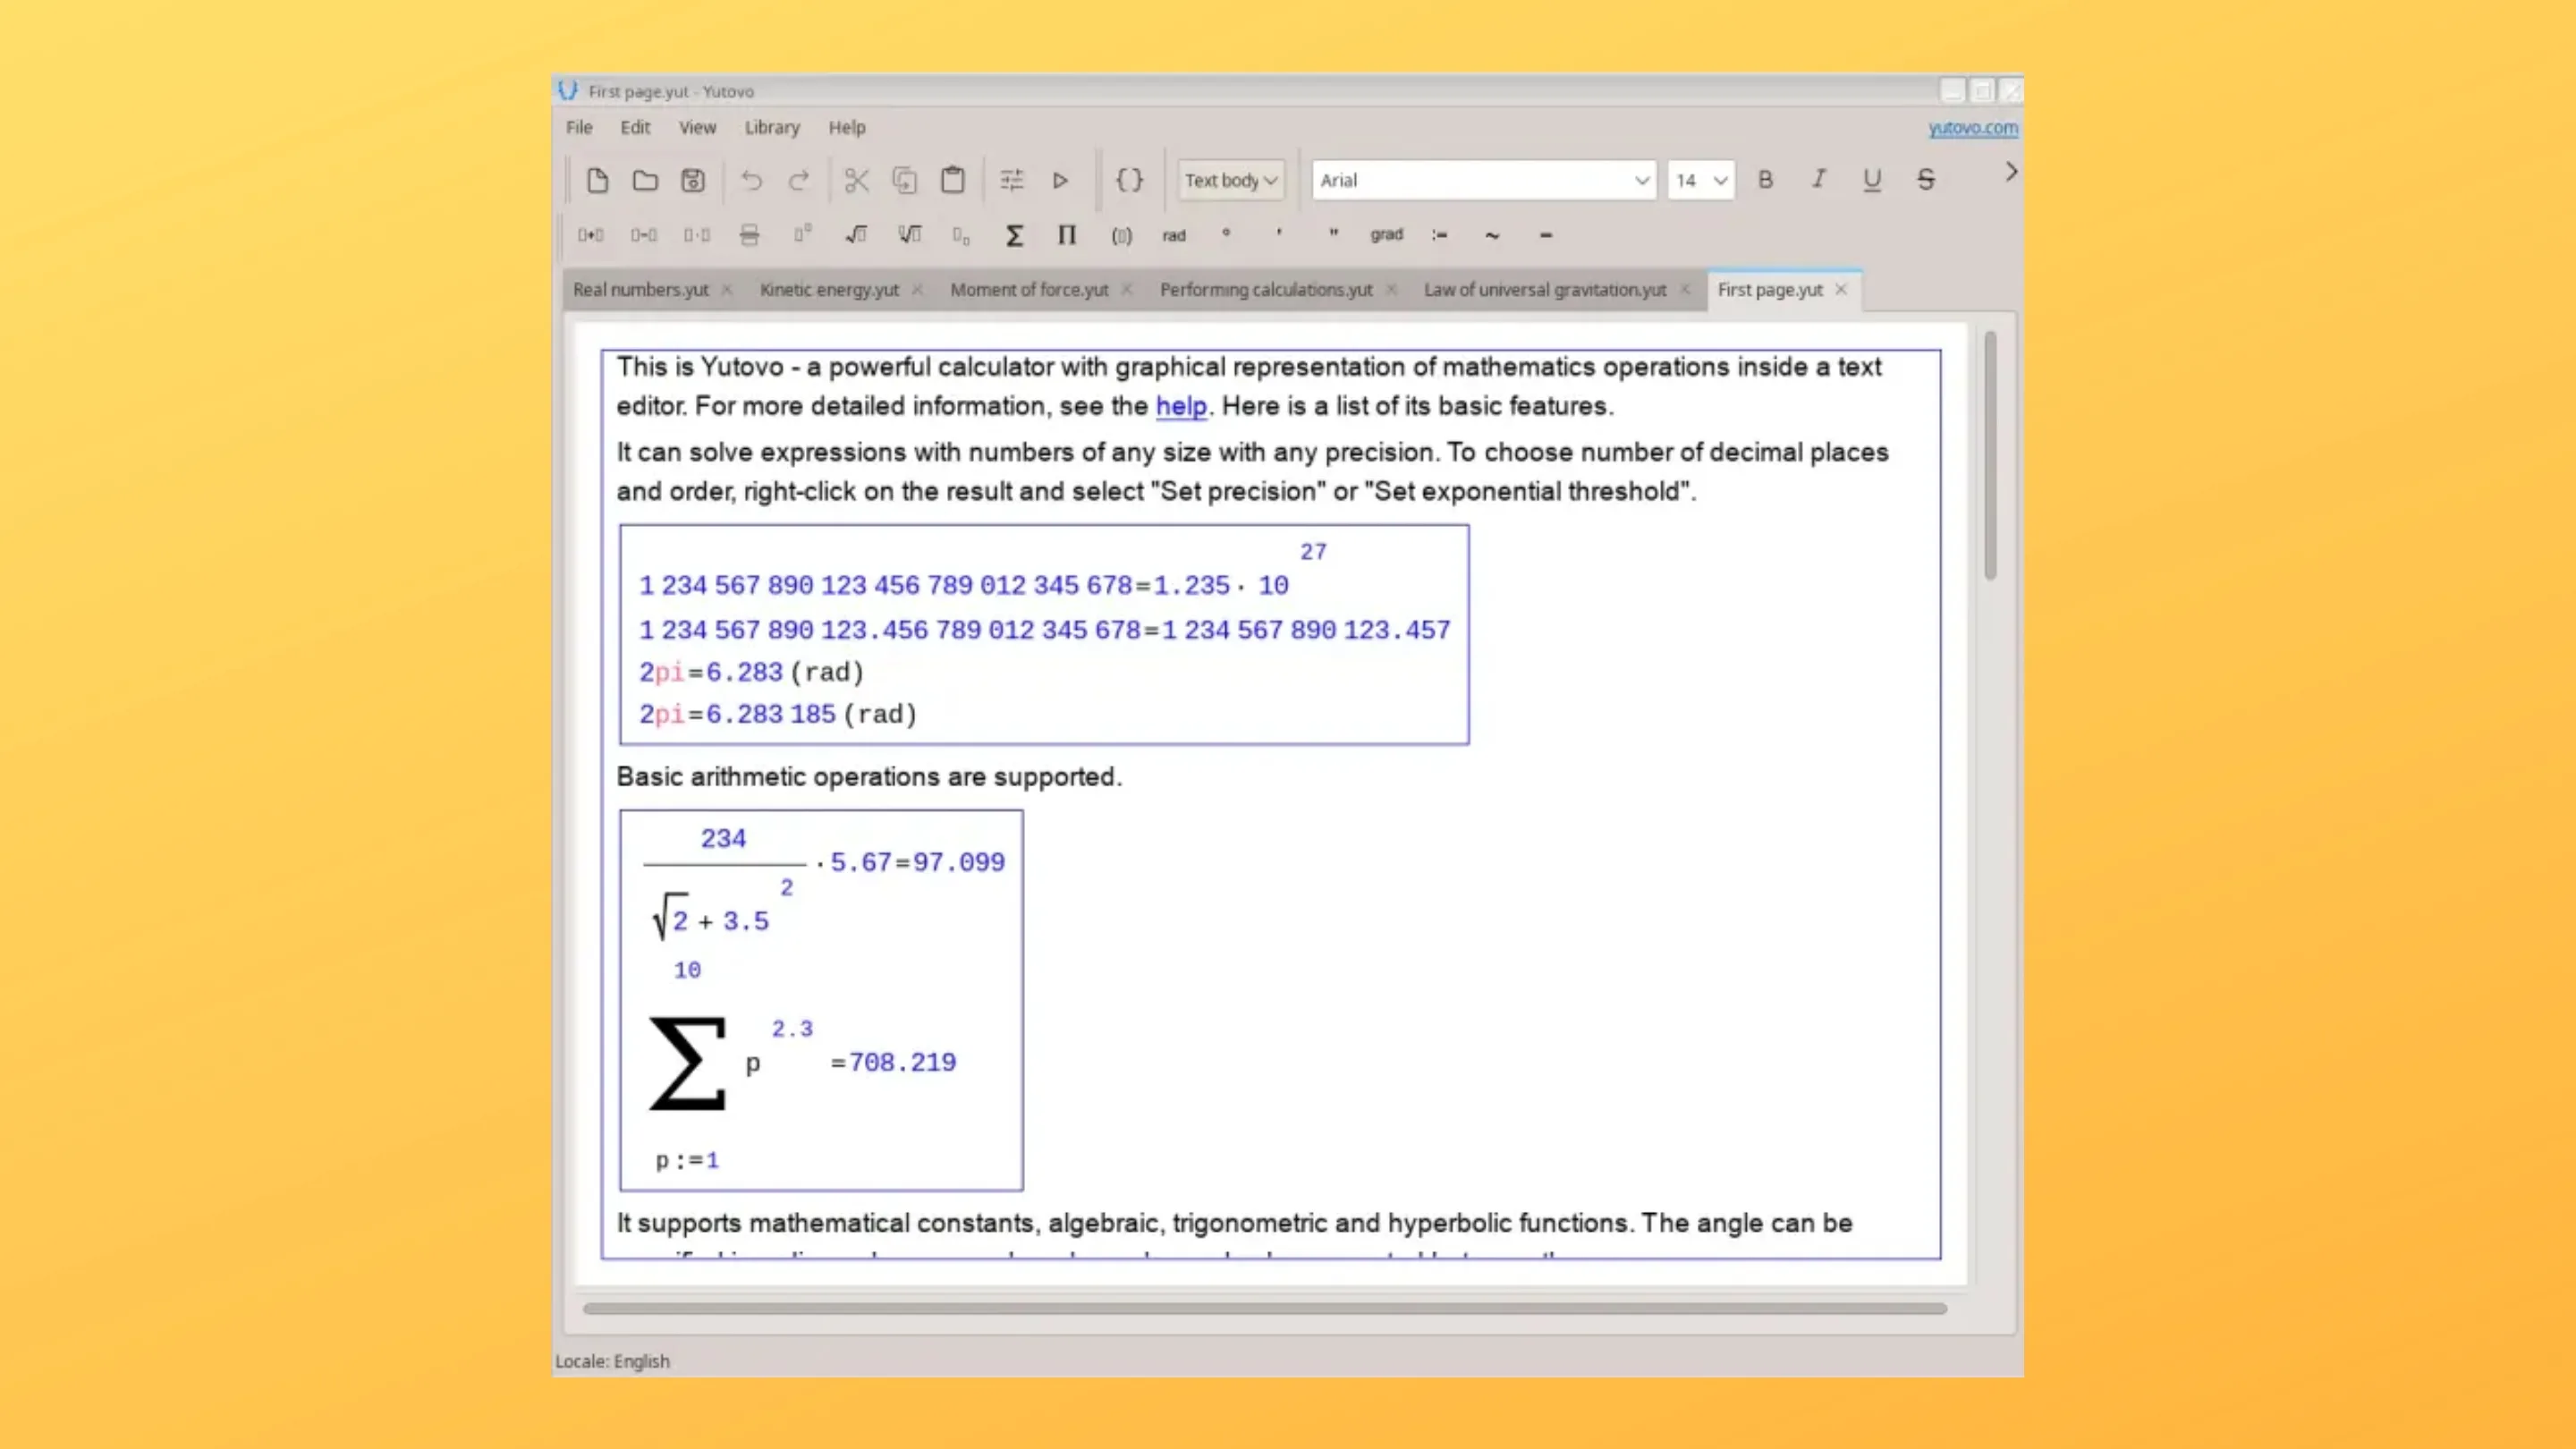Open the Edit menu
This screenshot has height=1449, width=2576.
pyautogui.click(x=635, y=127)
